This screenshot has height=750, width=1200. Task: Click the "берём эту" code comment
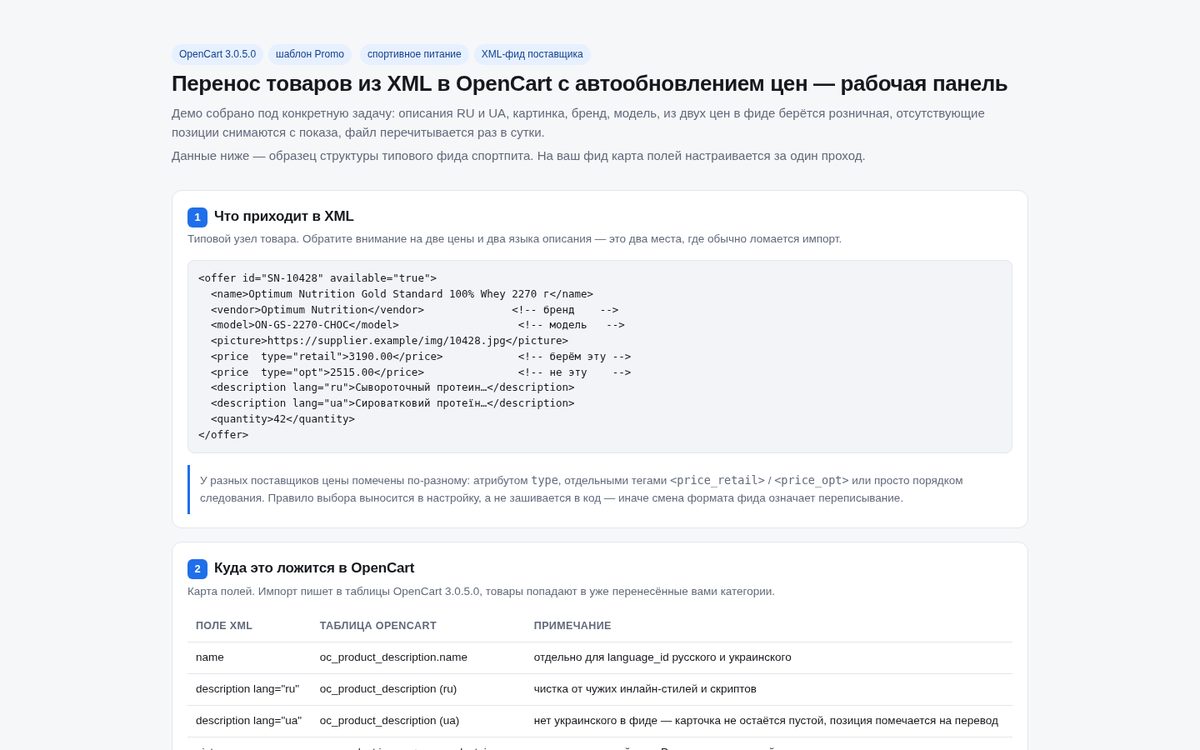[574, 356]
